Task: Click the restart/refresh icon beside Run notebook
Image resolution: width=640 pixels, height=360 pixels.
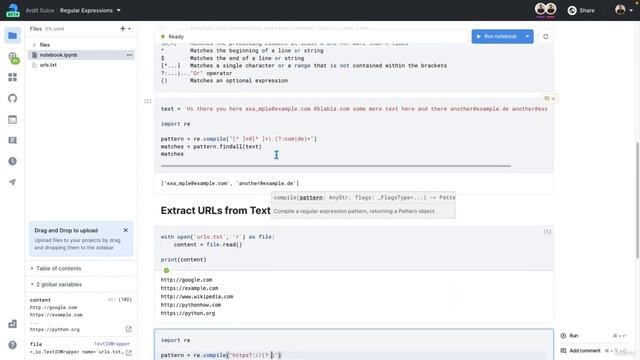Action: coord(546,36)
